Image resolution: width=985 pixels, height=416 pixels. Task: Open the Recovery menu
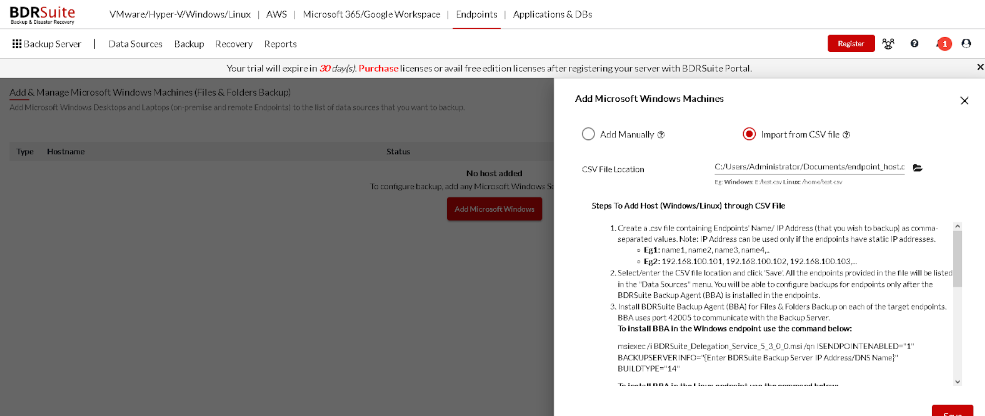234,44
